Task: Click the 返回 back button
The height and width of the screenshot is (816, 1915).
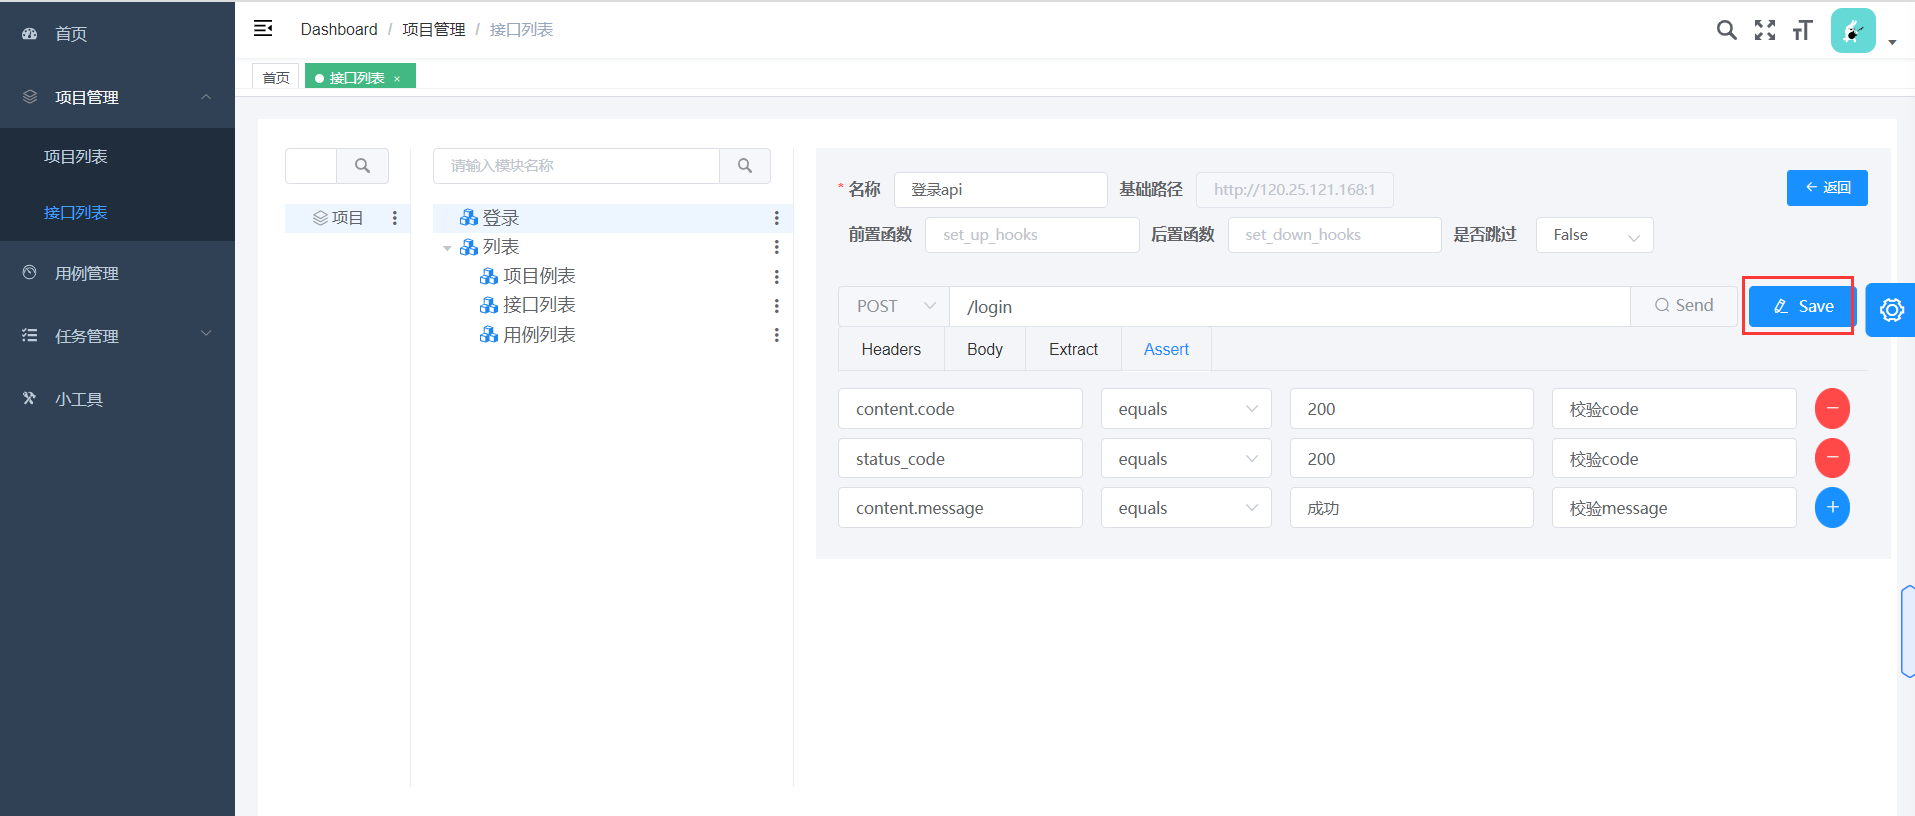Action: click(1827, 188)
